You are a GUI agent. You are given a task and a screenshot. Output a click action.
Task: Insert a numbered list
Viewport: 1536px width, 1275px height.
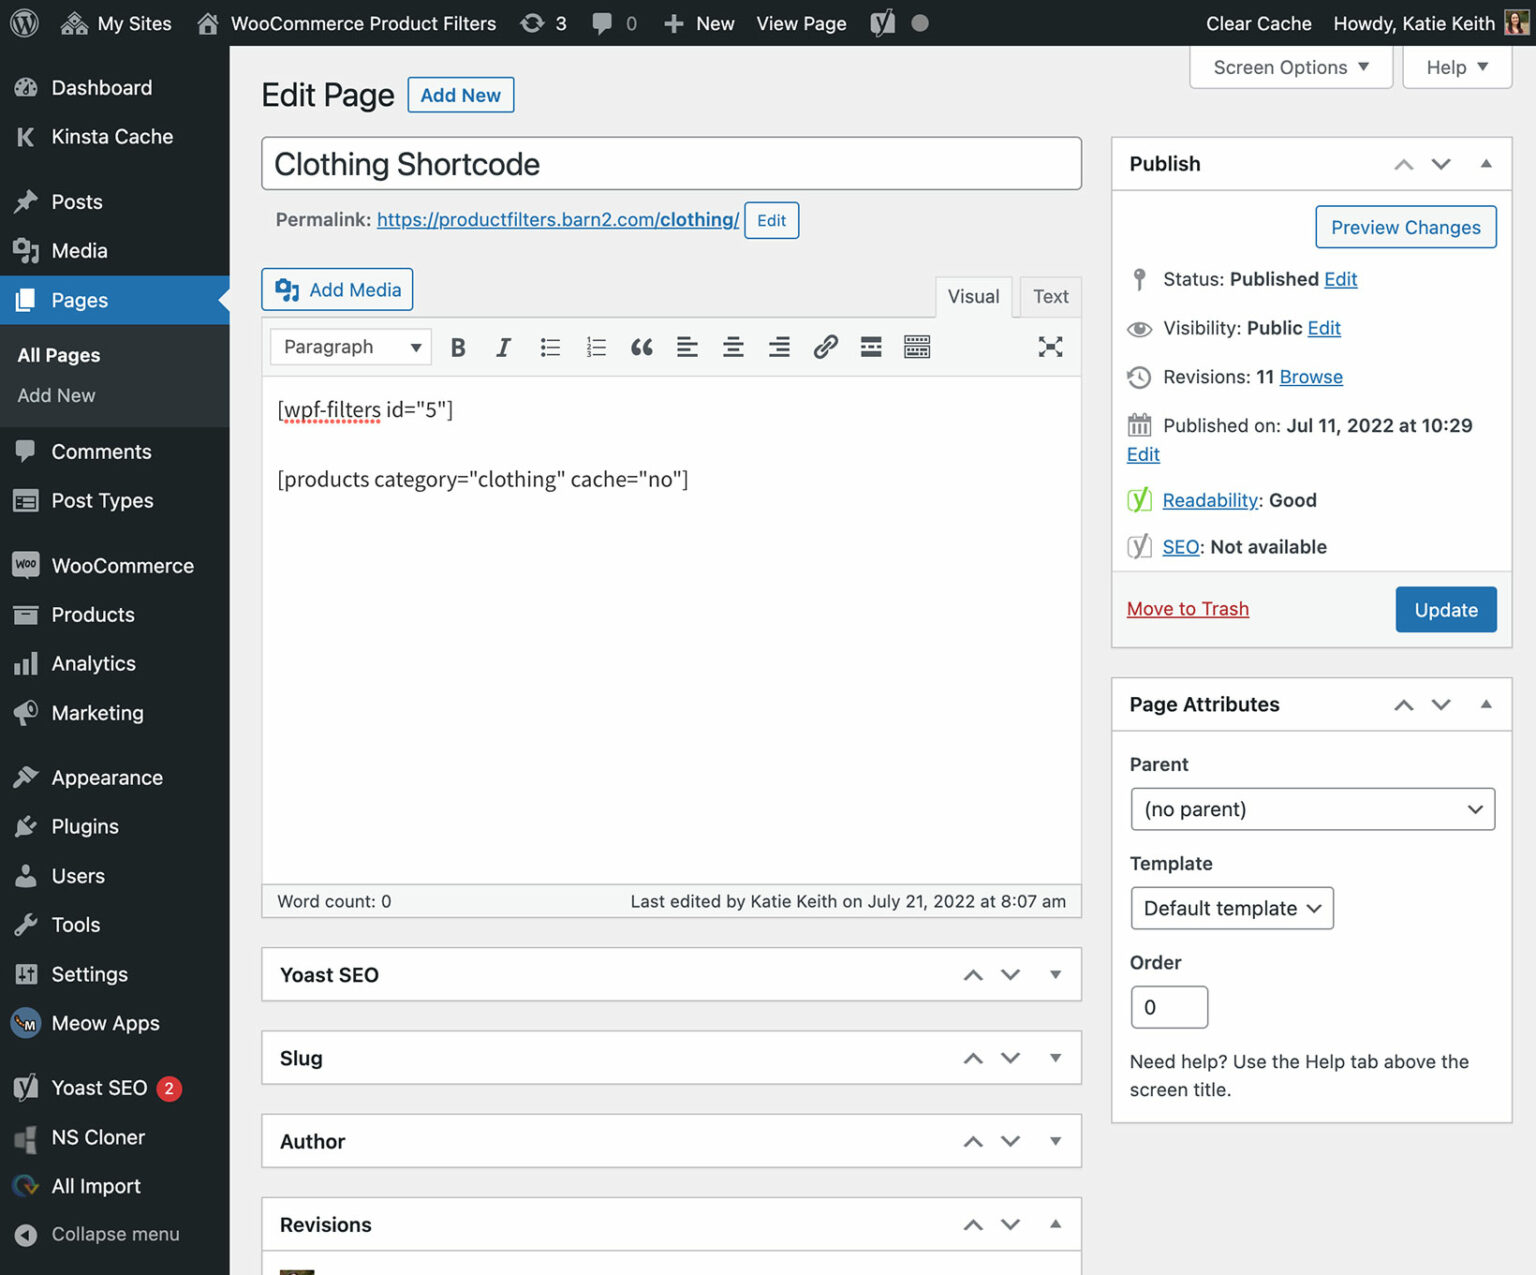coord(596,347)
